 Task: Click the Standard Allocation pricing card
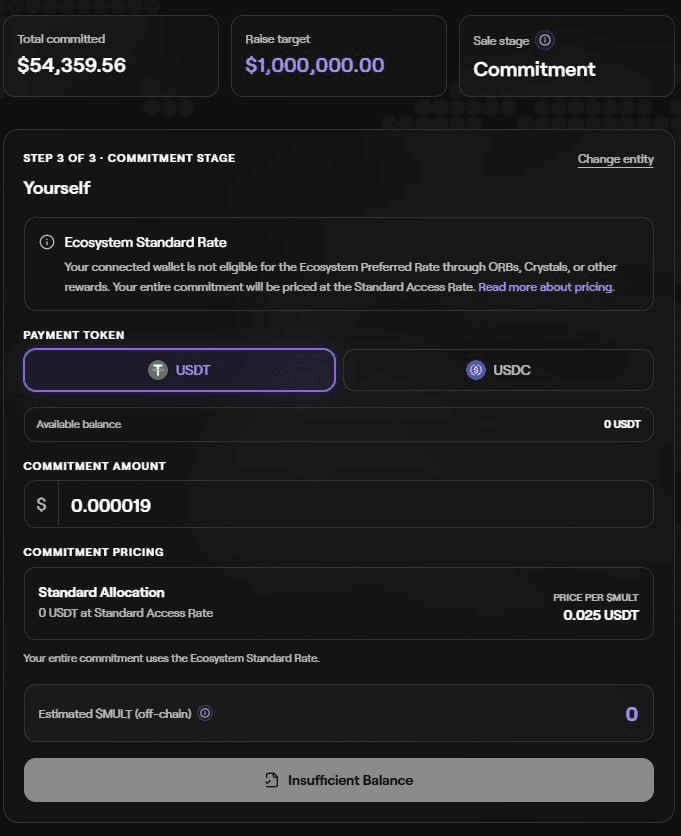339,603
